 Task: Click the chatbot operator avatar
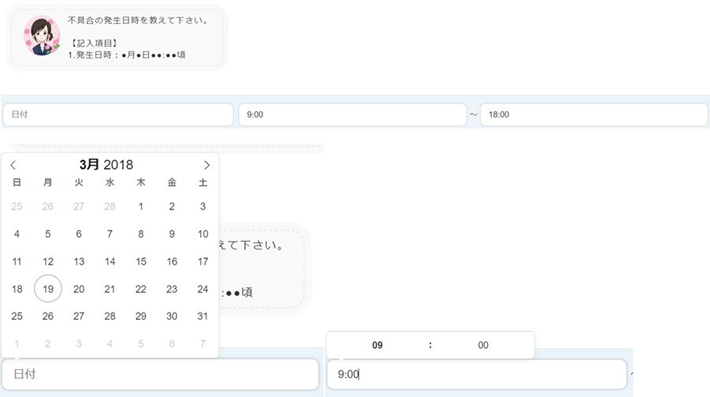[x=42, y=36]
